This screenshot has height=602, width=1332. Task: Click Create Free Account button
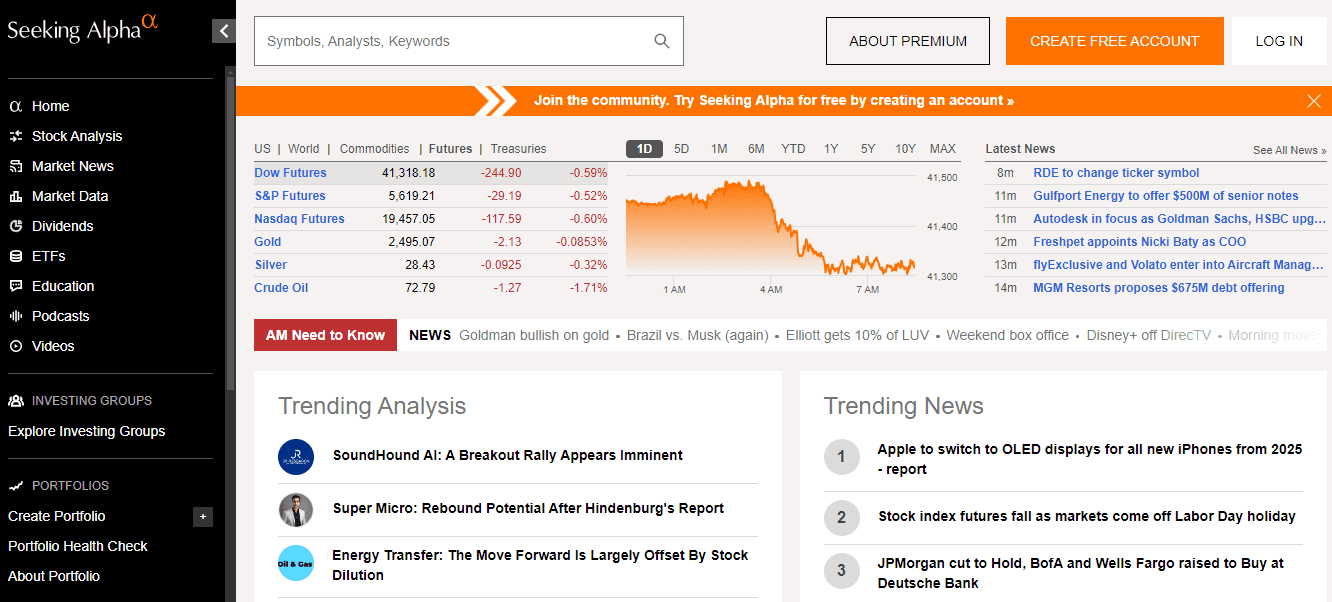(1115, 41)
